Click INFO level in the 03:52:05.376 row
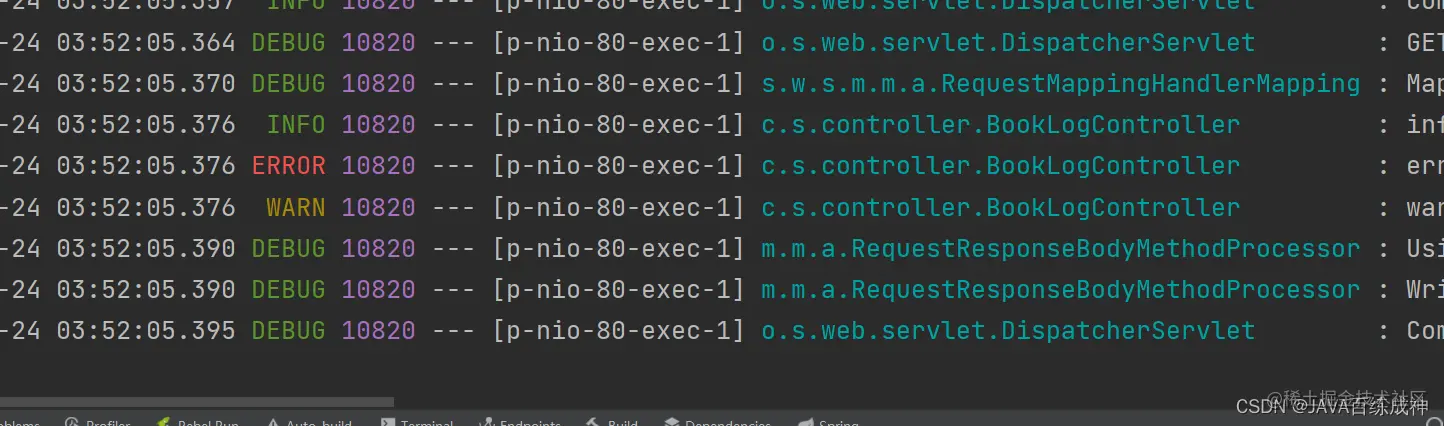Image resolution: width=1444 pixels, height=426 pixels. [296, 125]
